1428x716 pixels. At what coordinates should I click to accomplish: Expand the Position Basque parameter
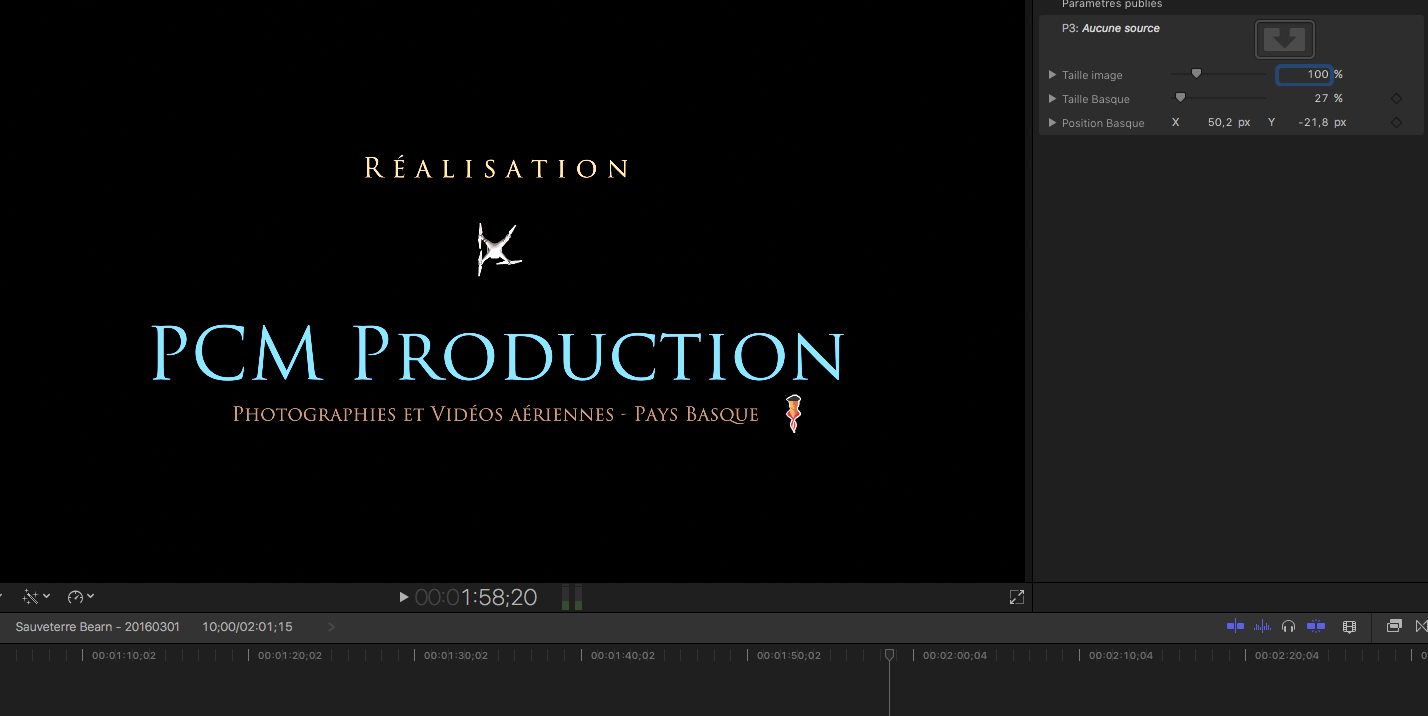pos(1052,123)
